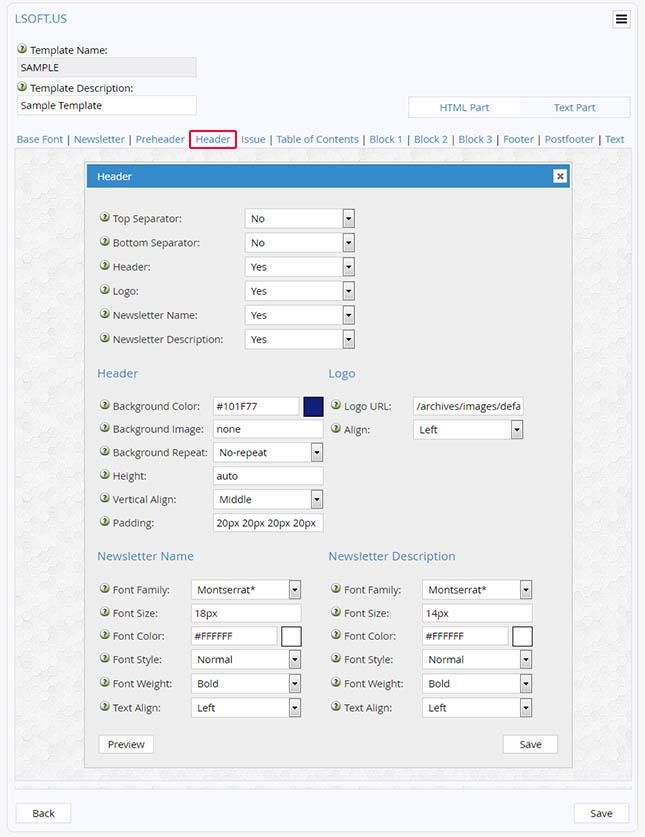Click Save in the Header dialog

tap(530, 744)
